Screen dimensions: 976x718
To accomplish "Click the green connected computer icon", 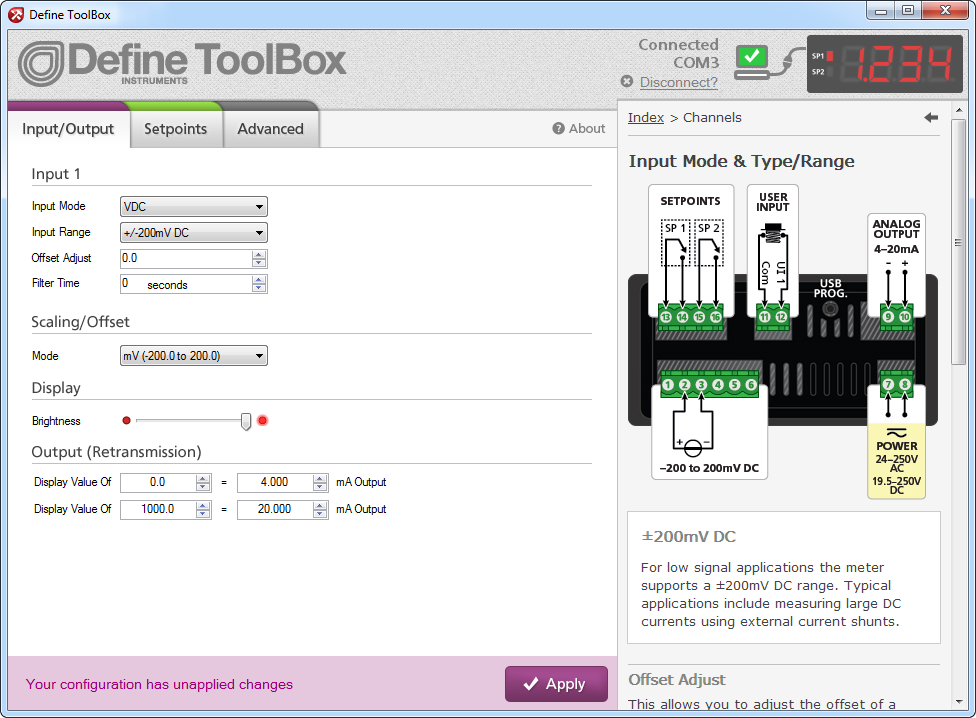I will pos(751,62).
